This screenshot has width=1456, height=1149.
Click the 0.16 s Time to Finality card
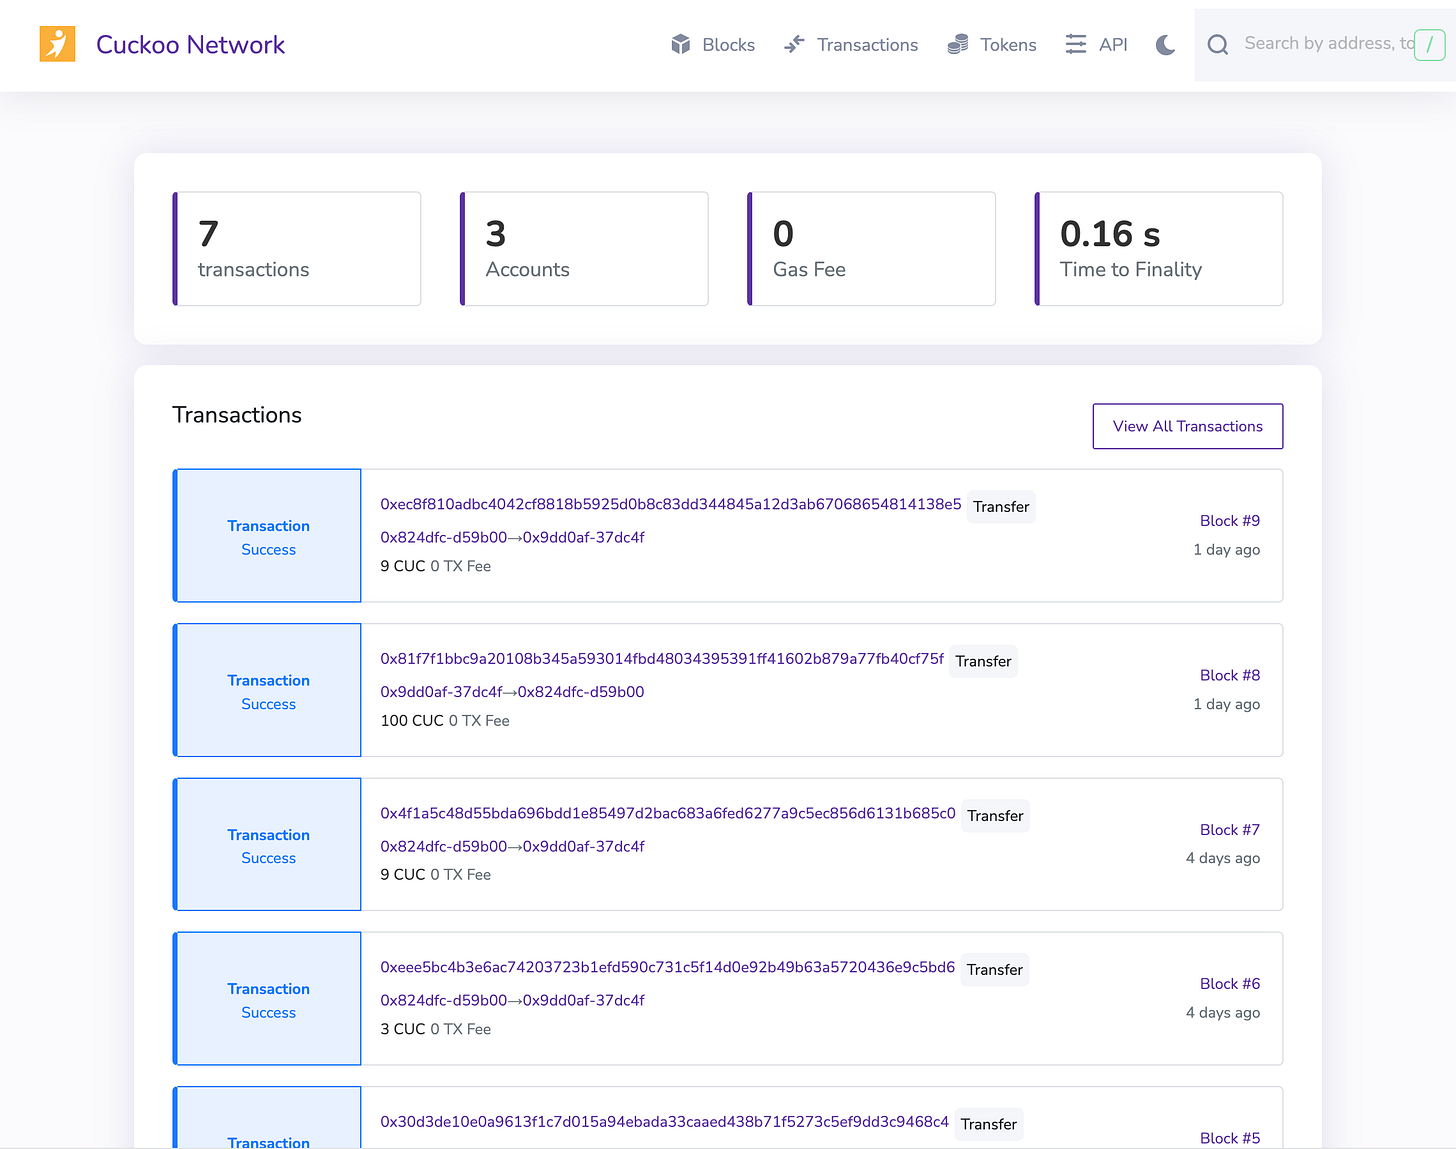click(1159, 249)
